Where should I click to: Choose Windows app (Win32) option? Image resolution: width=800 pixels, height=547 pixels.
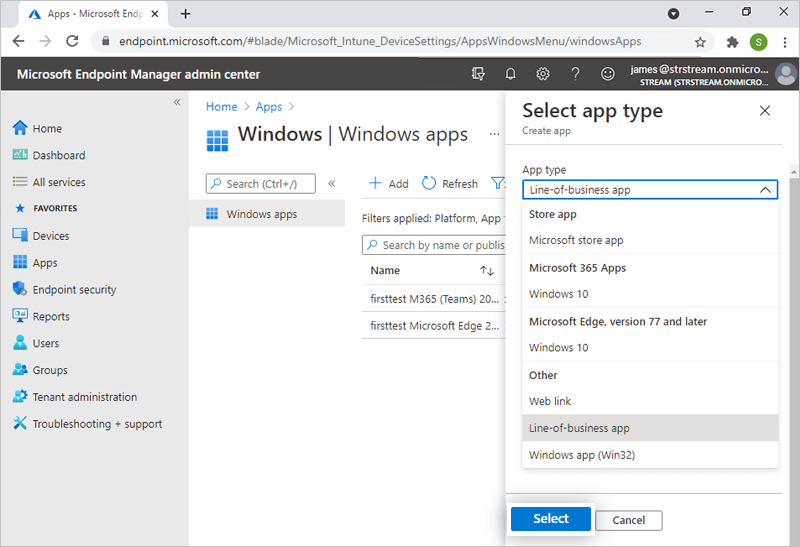pos(582,455)
